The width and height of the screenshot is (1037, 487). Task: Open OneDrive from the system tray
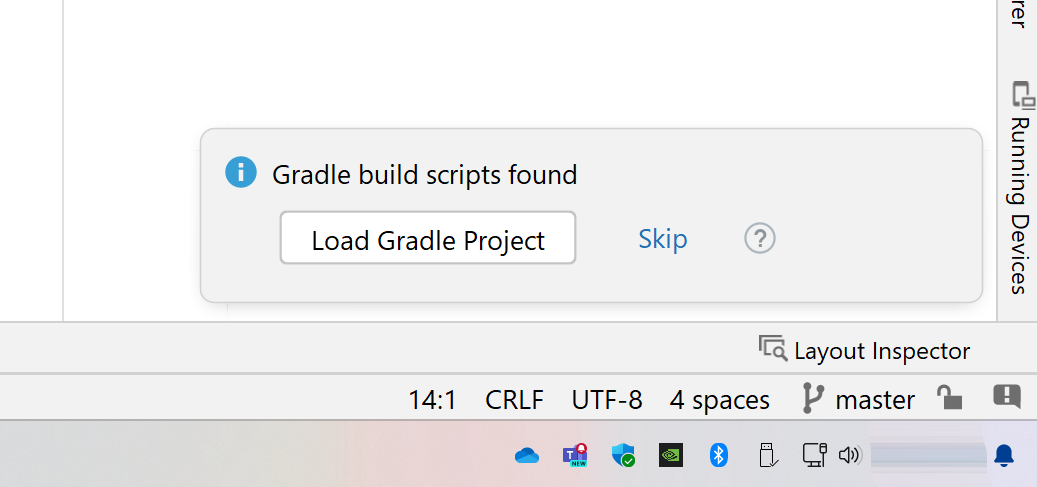click(x=527, y=456)
